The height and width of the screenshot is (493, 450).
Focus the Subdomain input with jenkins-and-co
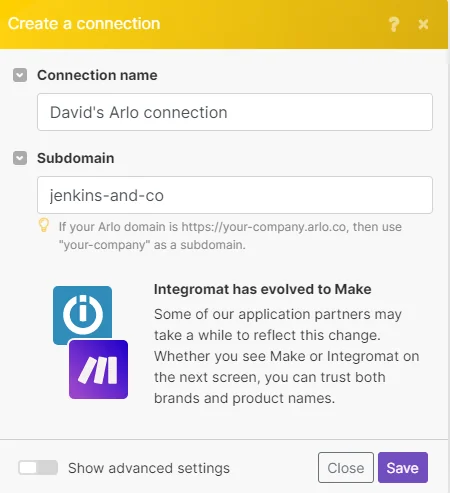[x=235, y=195]
